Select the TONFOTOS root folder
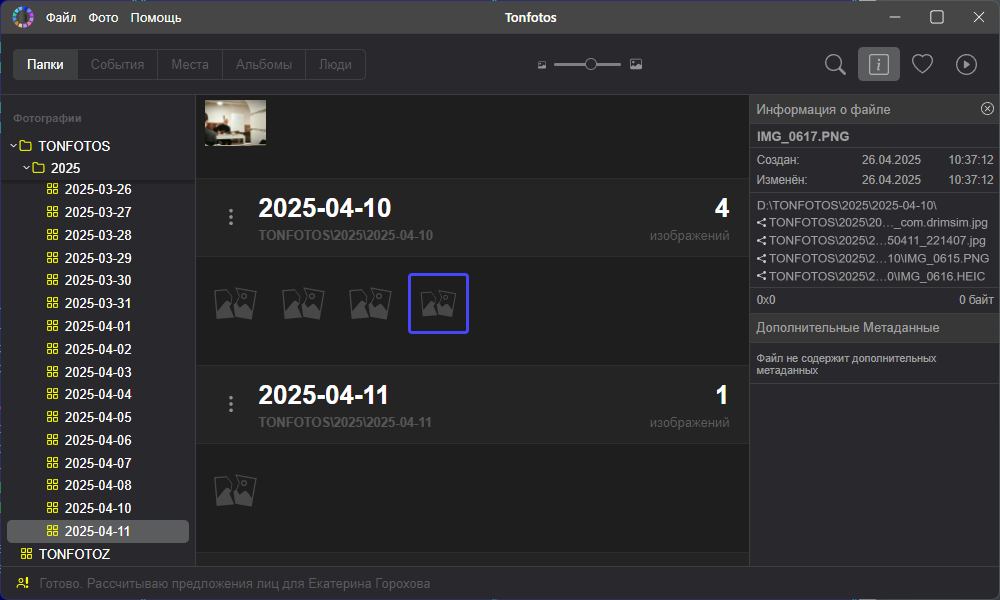Screen dimensions: 1000x600 [x=74, y=146]
